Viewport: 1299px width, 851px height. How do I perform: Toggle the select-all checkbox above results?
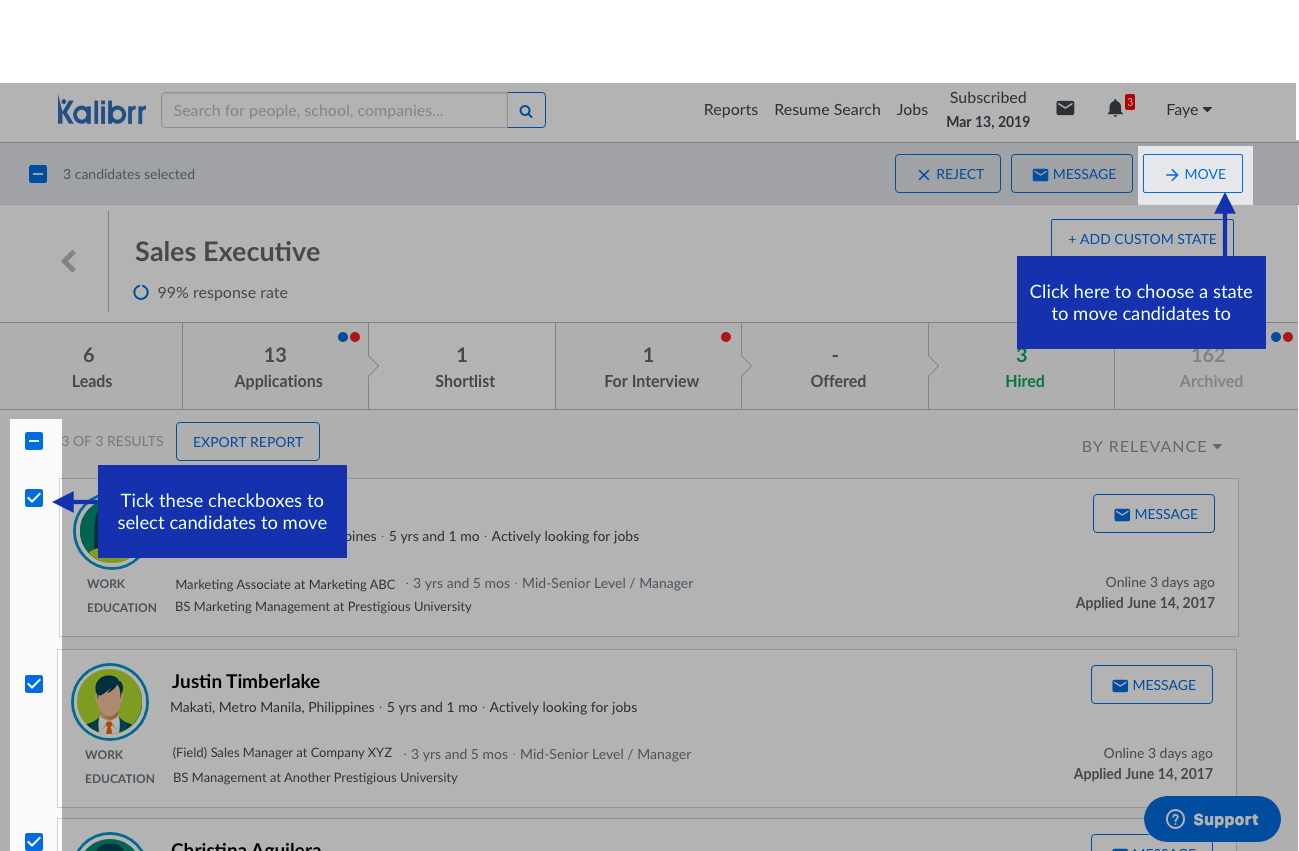tap(34, 441)
